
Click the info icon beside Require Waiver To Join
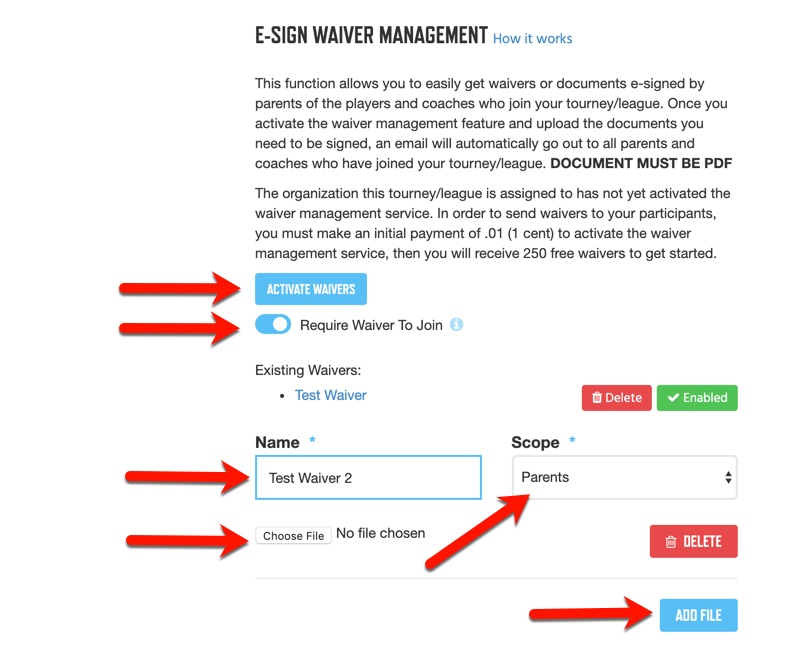[x=456, y=325]
